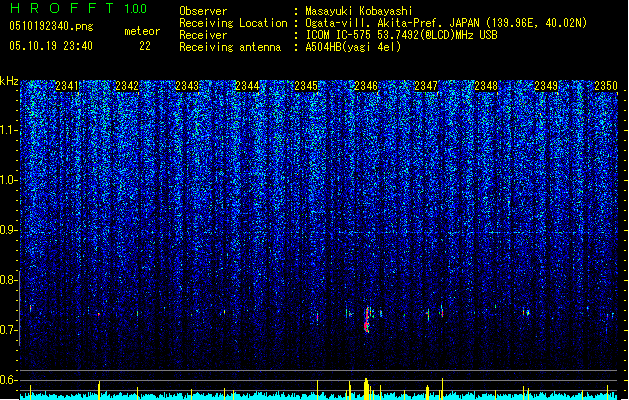The width and height of the screenshot is (629, 400).
Task: Click the Receiving antenna label
Action: [x=230, y=47]
